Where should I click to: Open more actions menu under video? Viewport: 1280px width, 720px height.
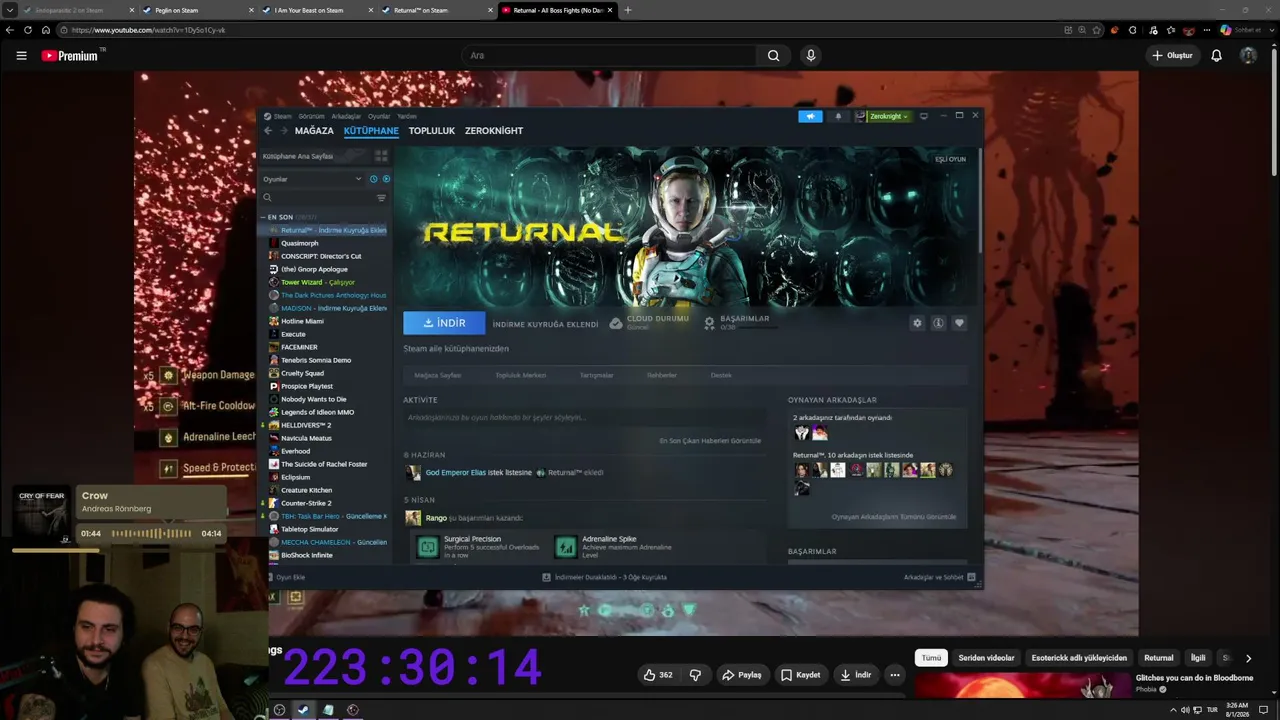(895, 675)
